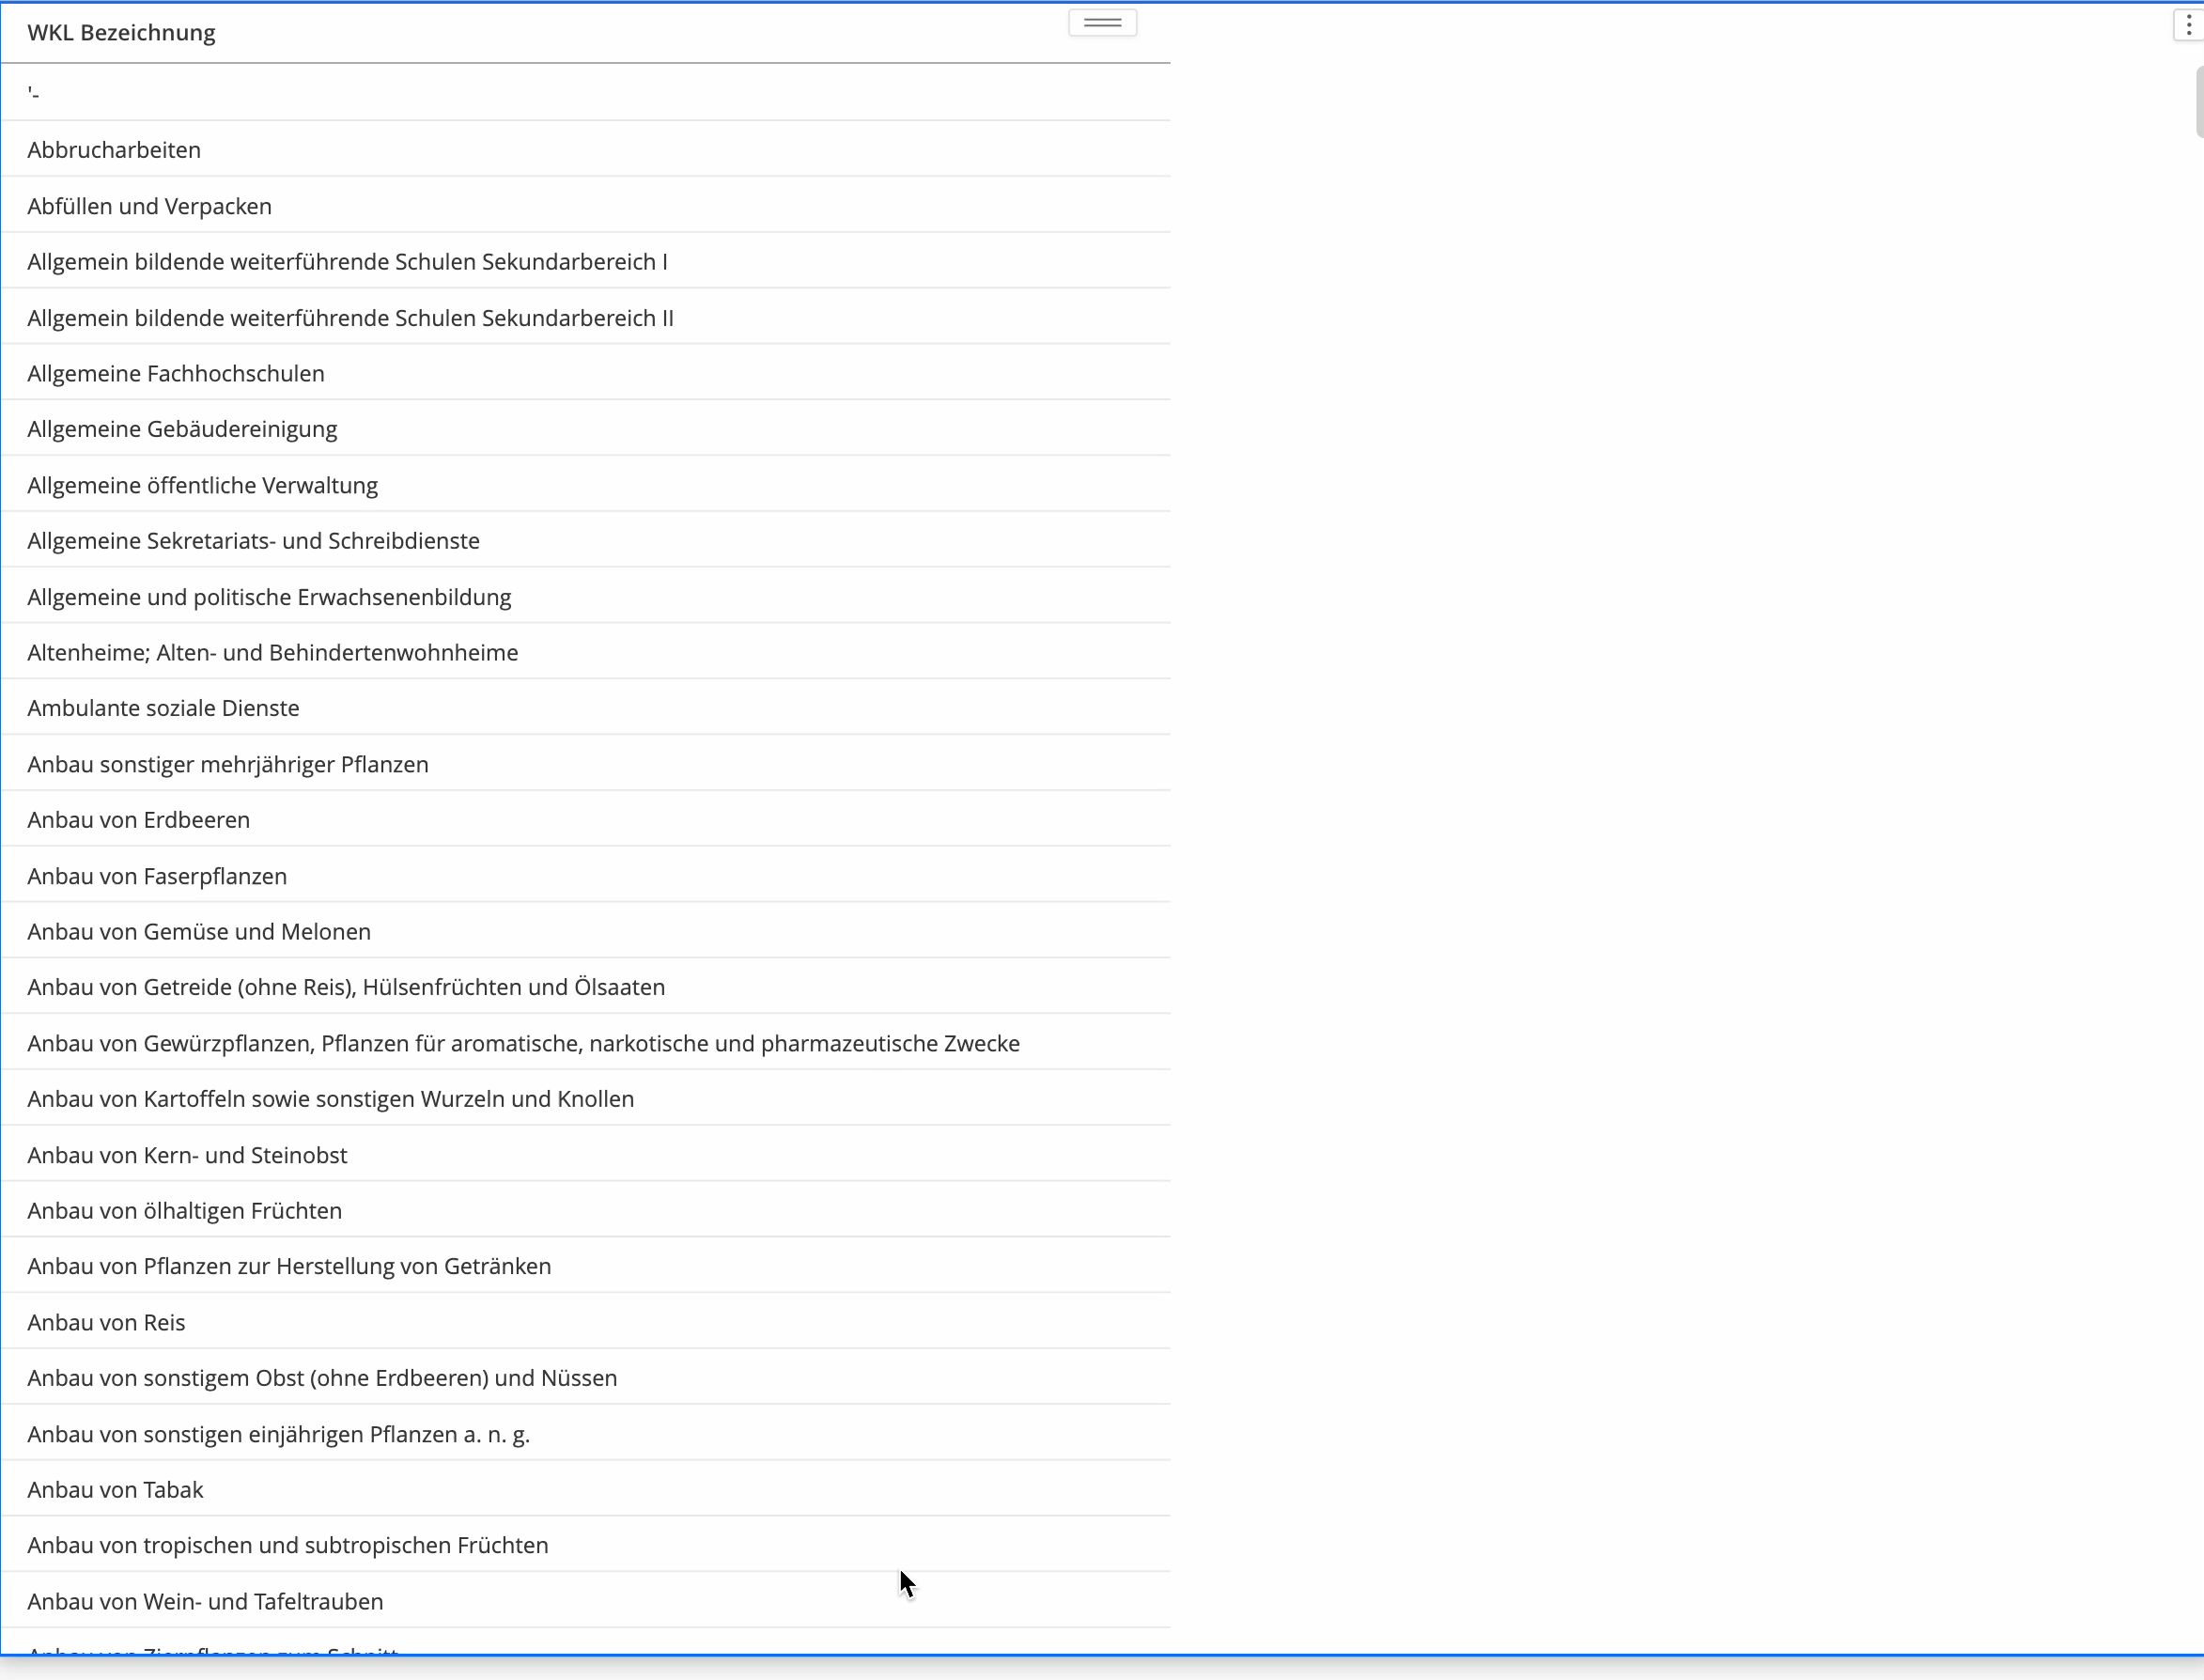
Task: Click Allgemeine Fachhochschulen entry
Action: click(x=176, y=374)
